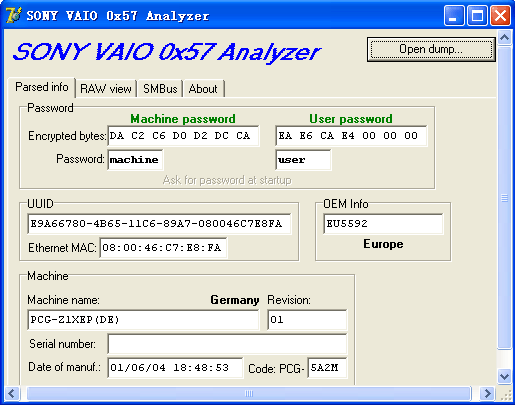Click the vertical scrollbar down arrow
515x405 pixels.
pos(504,377)
